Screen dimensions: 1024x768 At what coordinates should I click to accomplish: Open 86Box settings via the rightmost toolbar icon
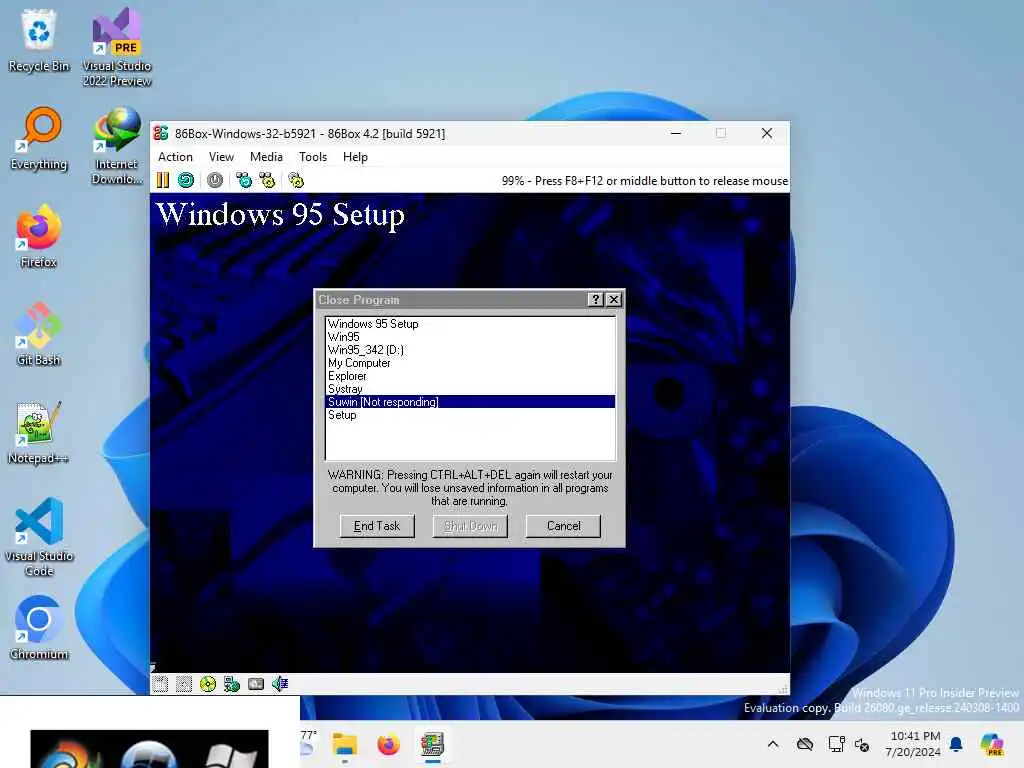point(296,180)
